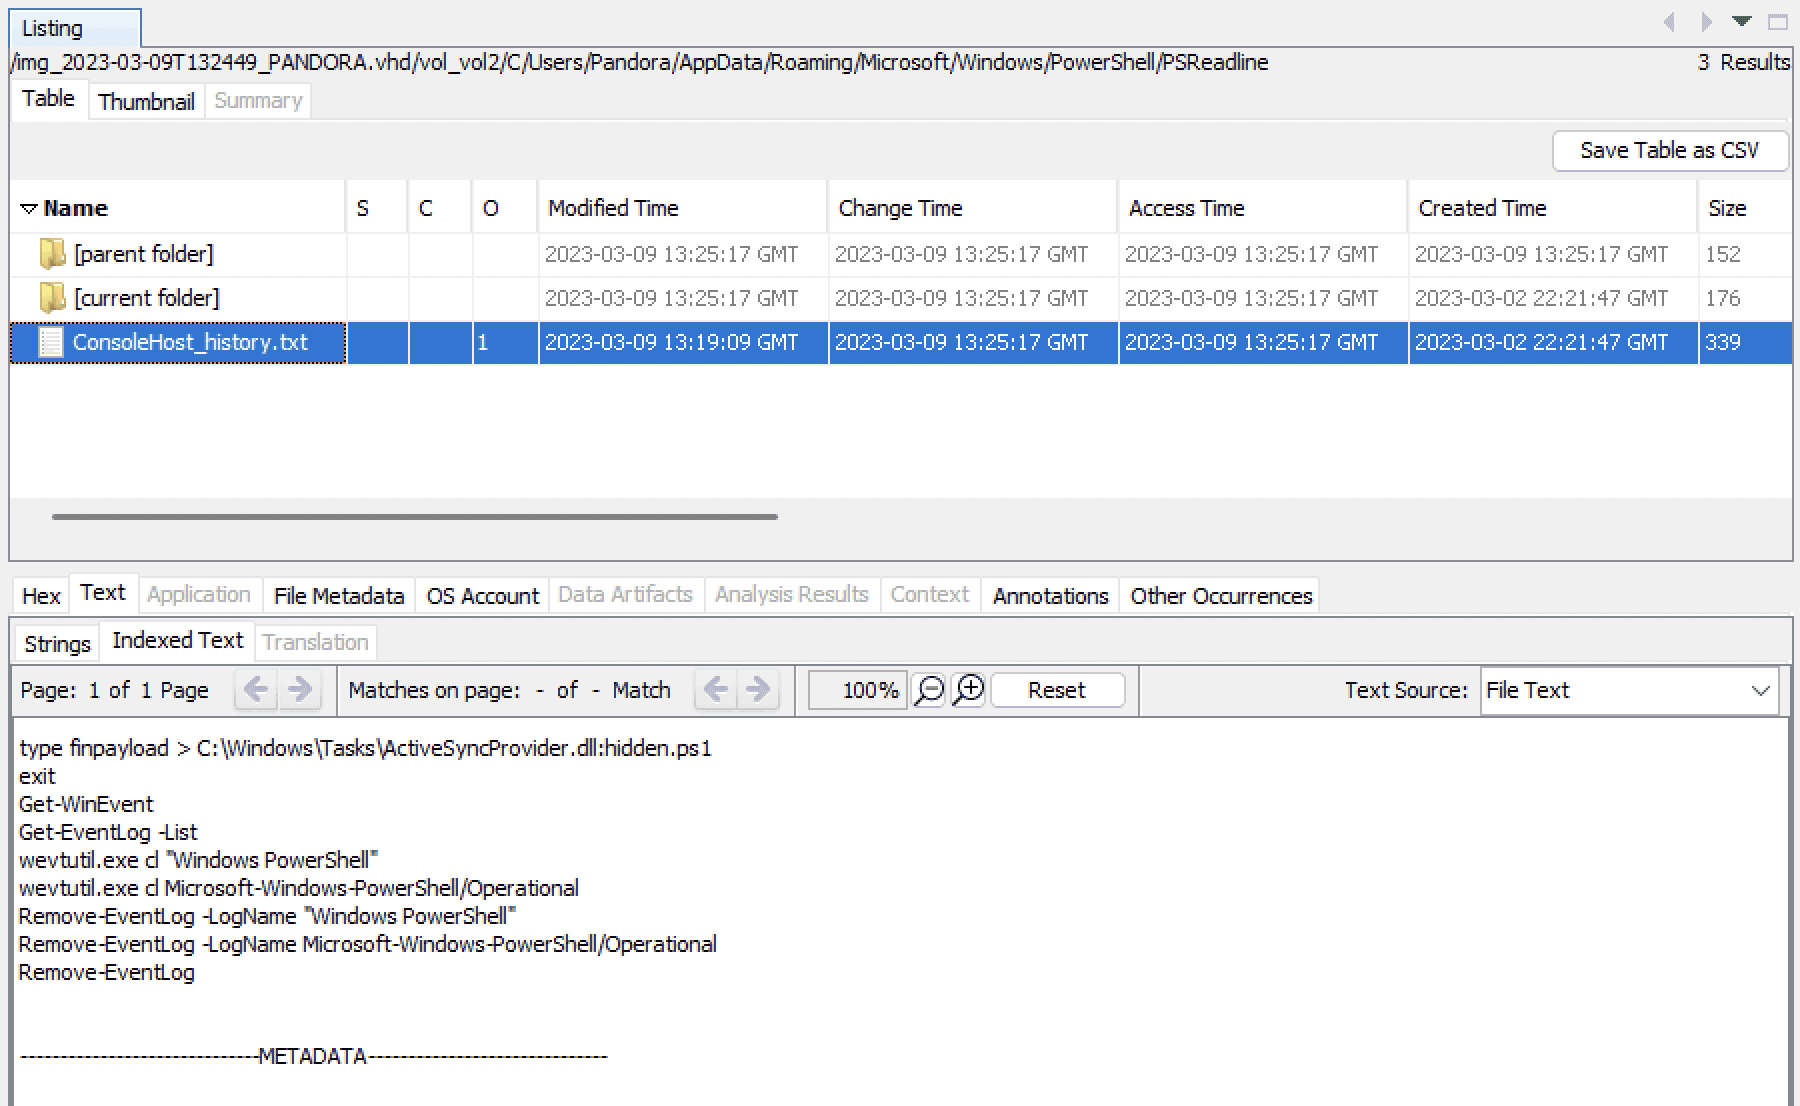Click the line containing ActiveSyncProvider.dll:hidden.ps1

click(366, 748)
